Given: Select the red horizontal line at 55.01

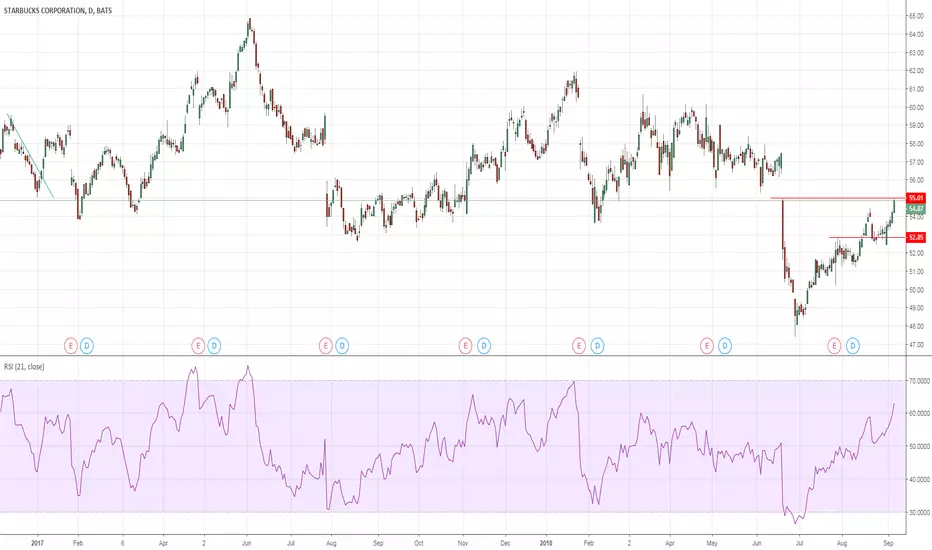Looking at the screenshot, I should pyautogui.click(x=838, y=197).
